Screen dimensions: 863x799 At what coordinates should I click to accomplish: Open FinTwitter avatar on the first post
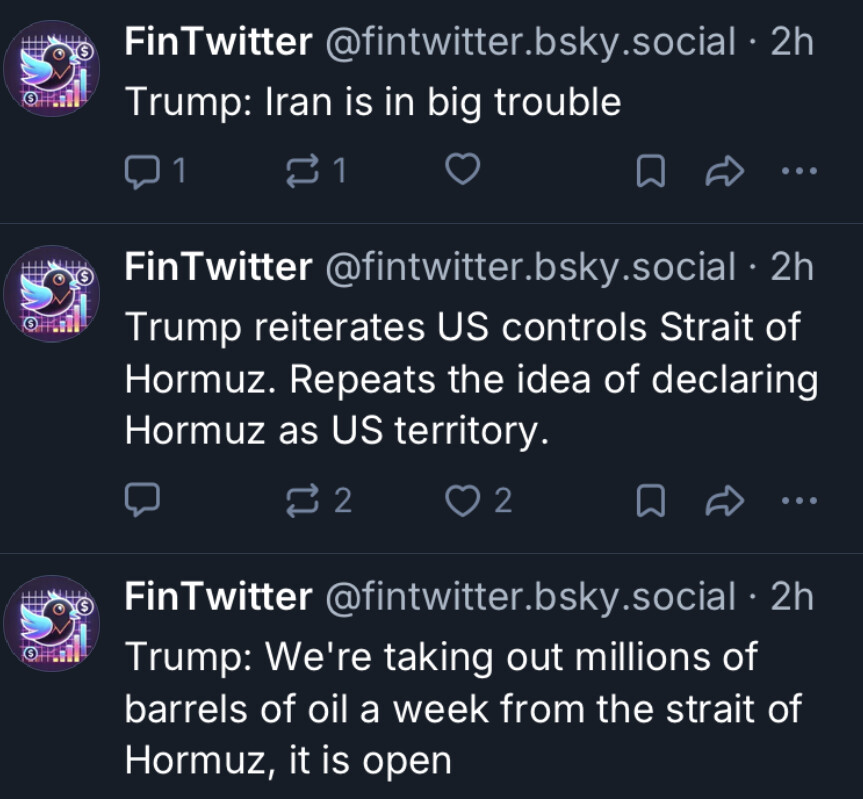[52, 69]
